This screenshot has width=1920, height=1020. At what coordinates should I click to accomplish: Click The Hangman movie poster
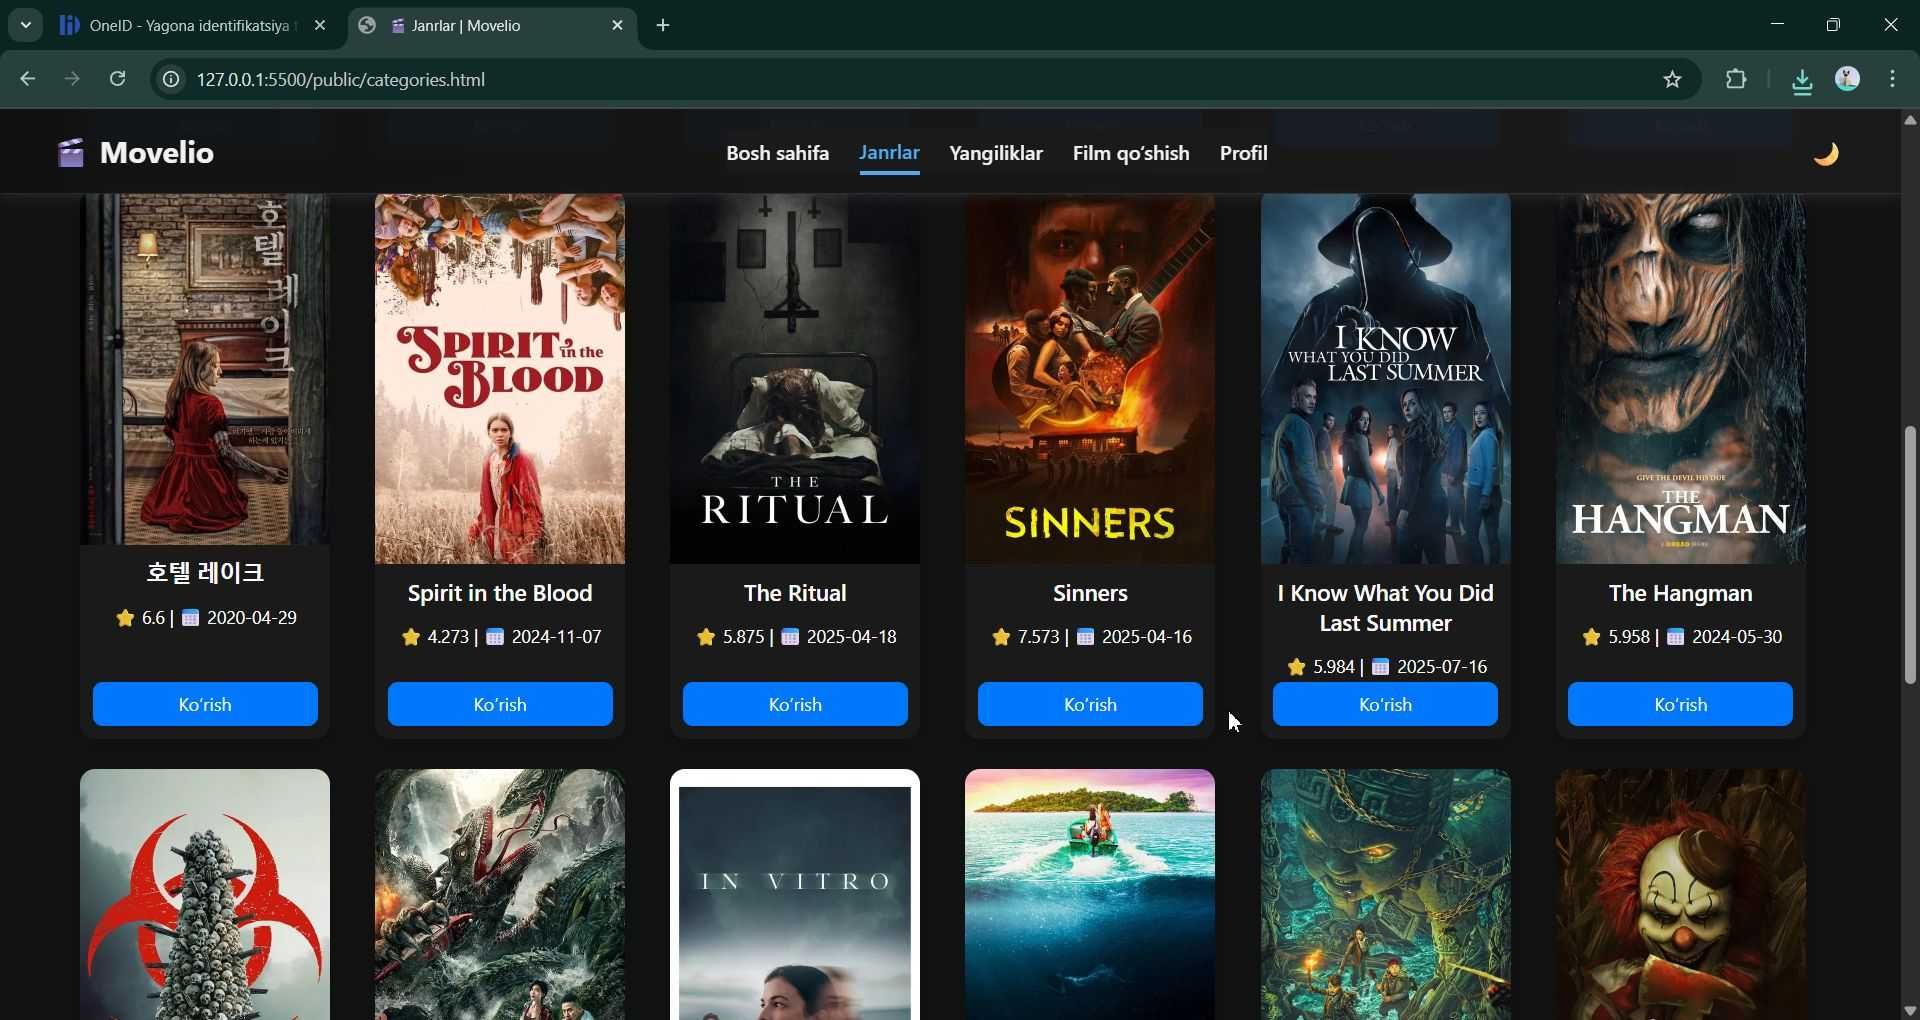coord(1680,379)
